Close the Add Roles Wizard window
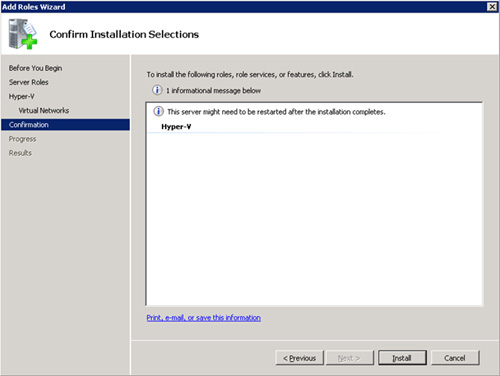The image size is (500, 376). click(x=492, y=7)
